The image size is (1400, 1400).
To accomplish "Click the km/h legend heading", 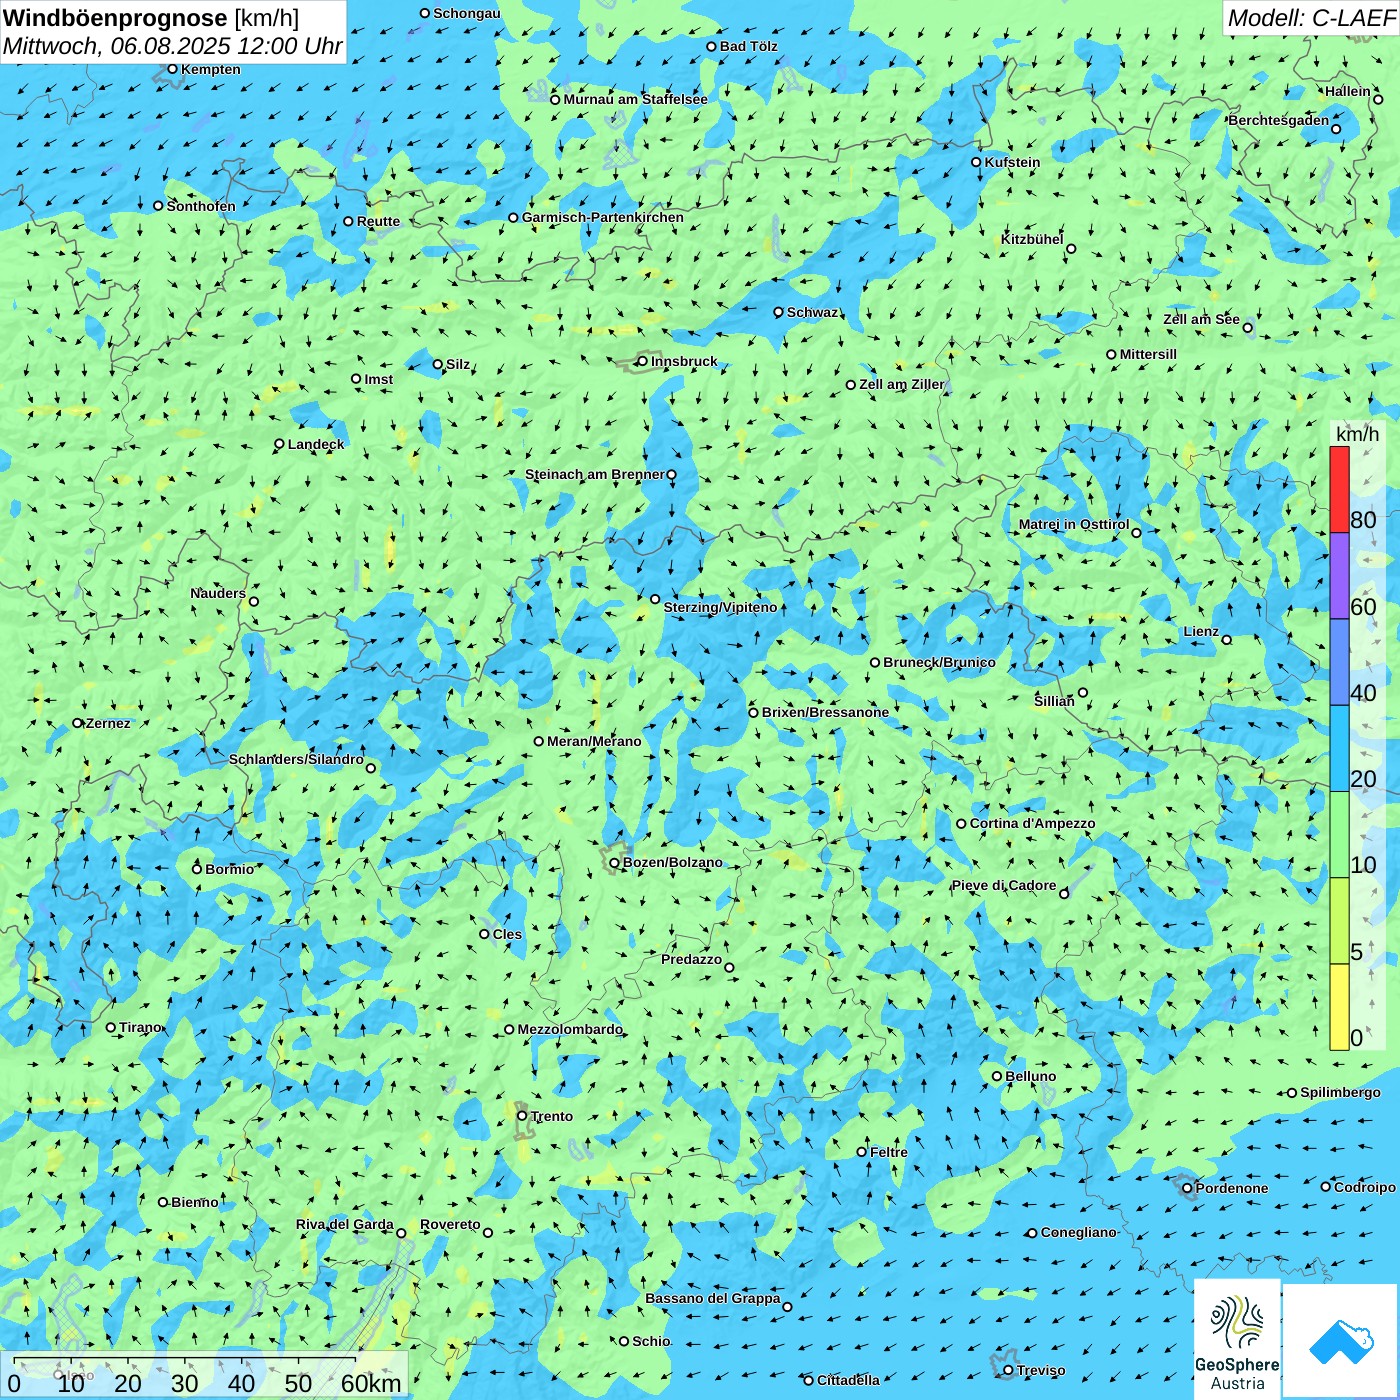I will point(1357,434).
